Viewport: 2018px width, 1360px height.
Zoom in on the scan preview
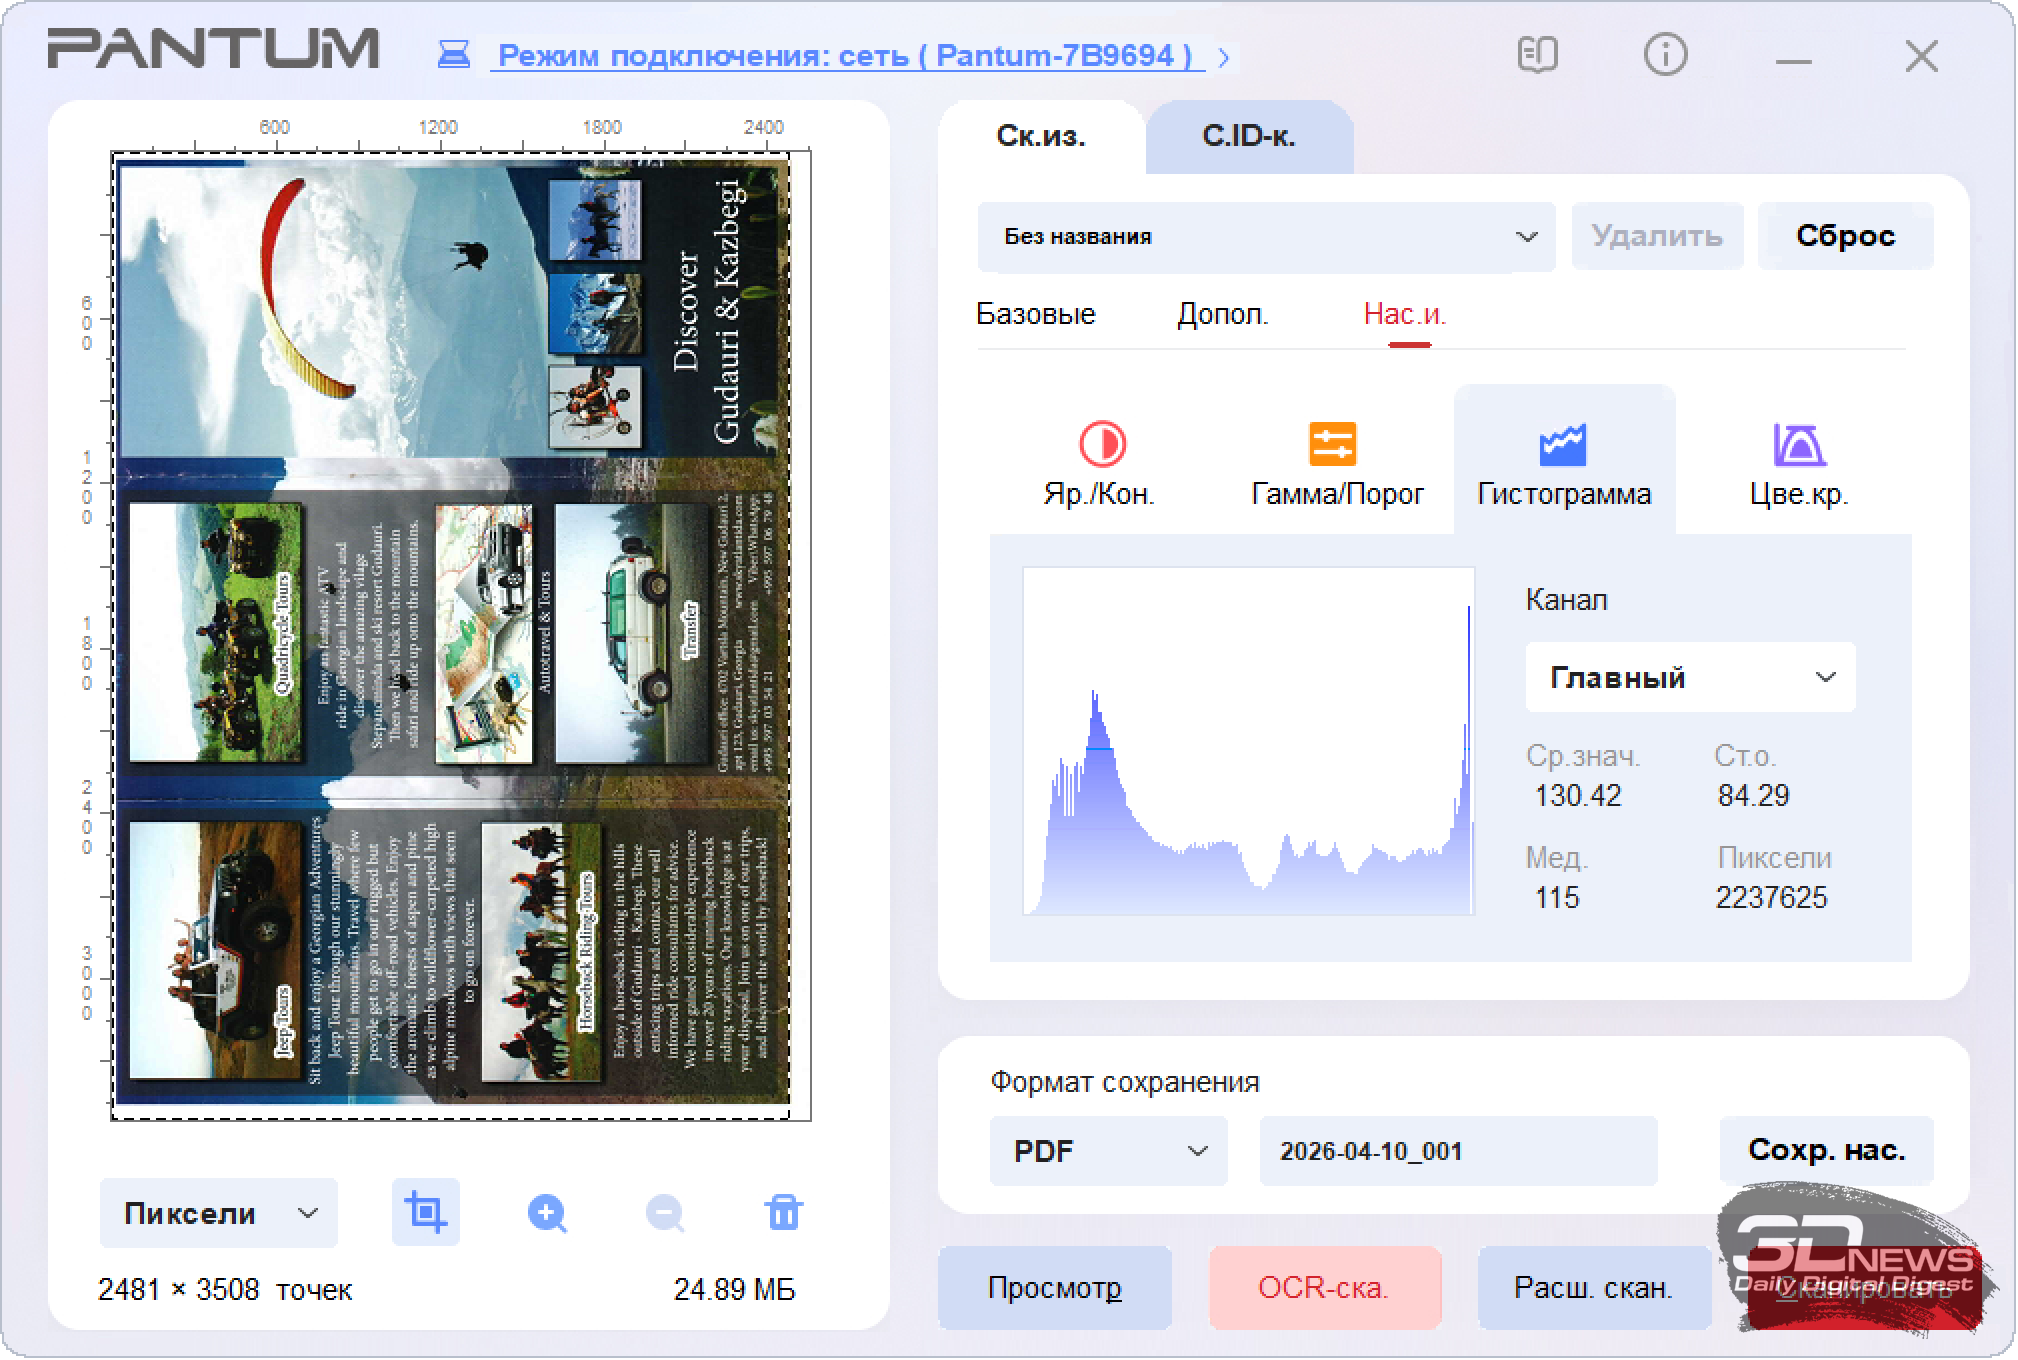(547, 1214)
